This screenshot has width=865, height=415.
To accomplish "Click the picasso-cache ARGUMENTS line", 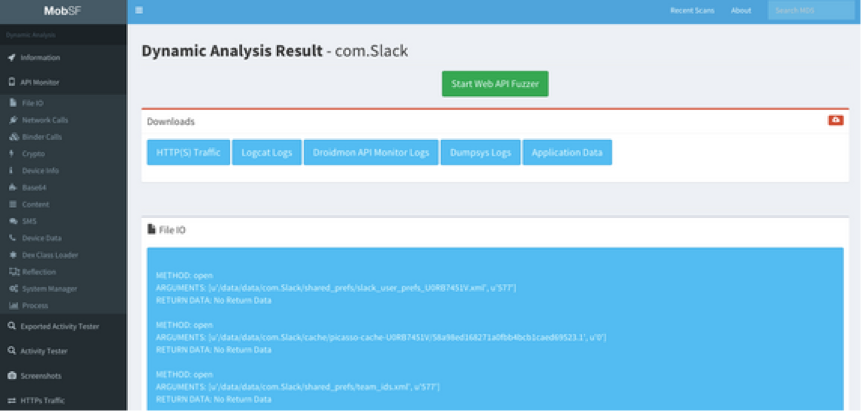I will pyautogui.click(x=381, y=337).
